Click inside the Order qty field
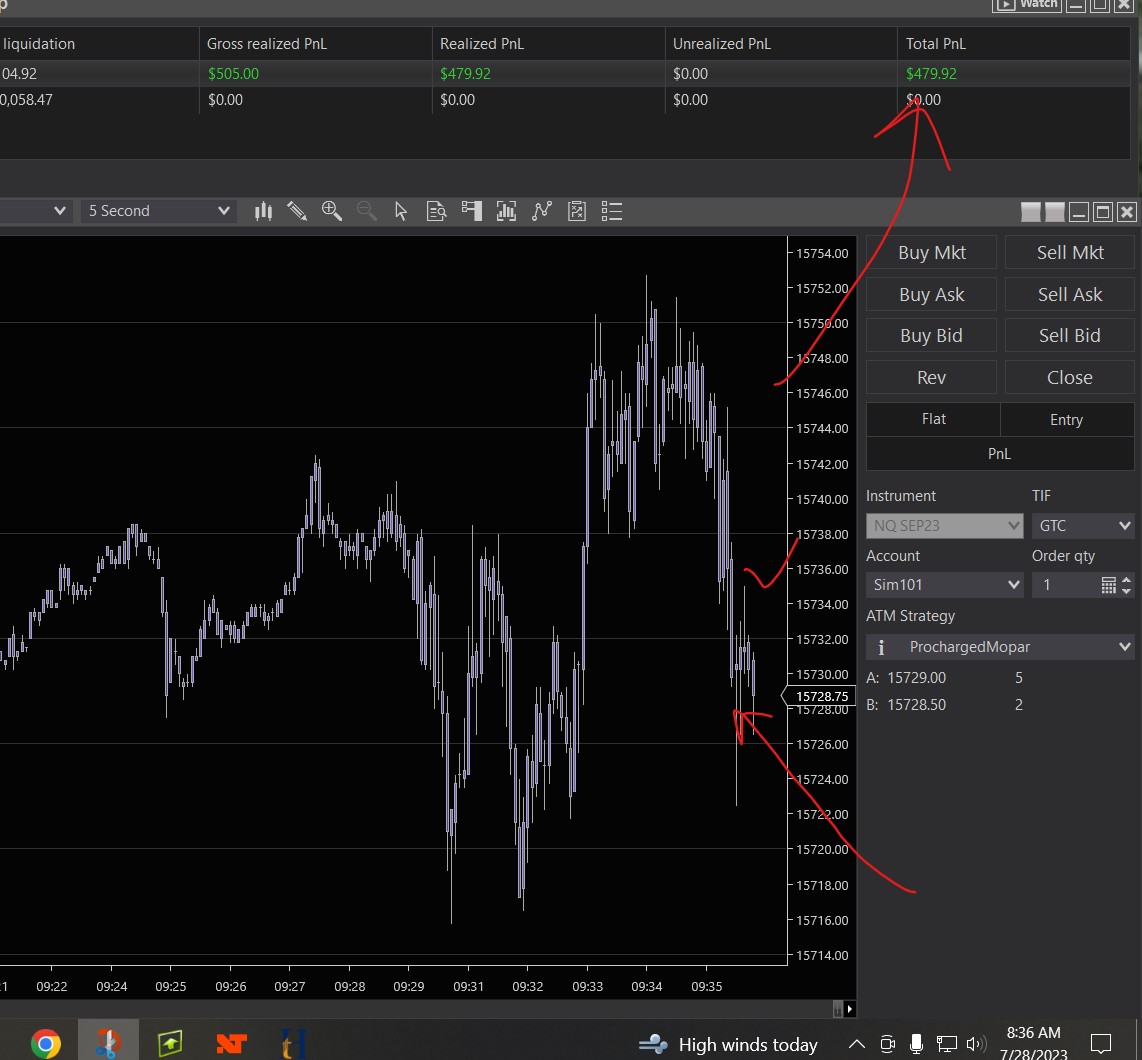Viewport: 1142px width, 1060px height. pos(1064,585)
